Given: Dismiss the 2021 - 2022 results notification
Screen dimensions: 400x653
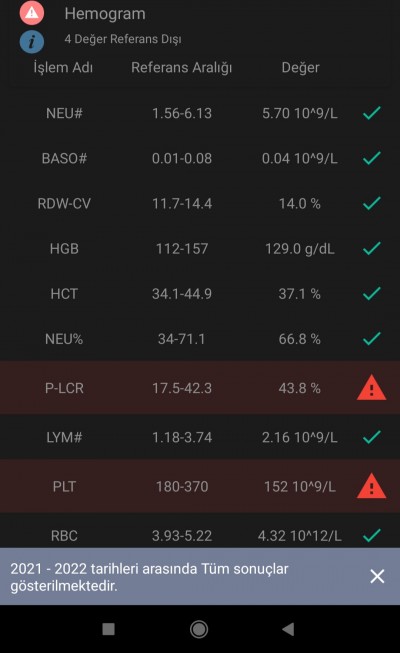Looking at the screenshot, I should (377, 576).
